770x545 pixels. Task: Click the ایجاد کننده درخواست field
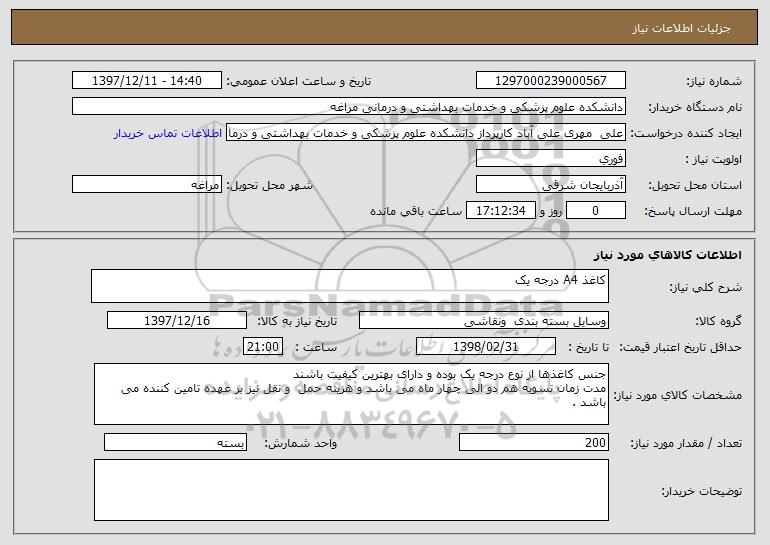point(426,132)
